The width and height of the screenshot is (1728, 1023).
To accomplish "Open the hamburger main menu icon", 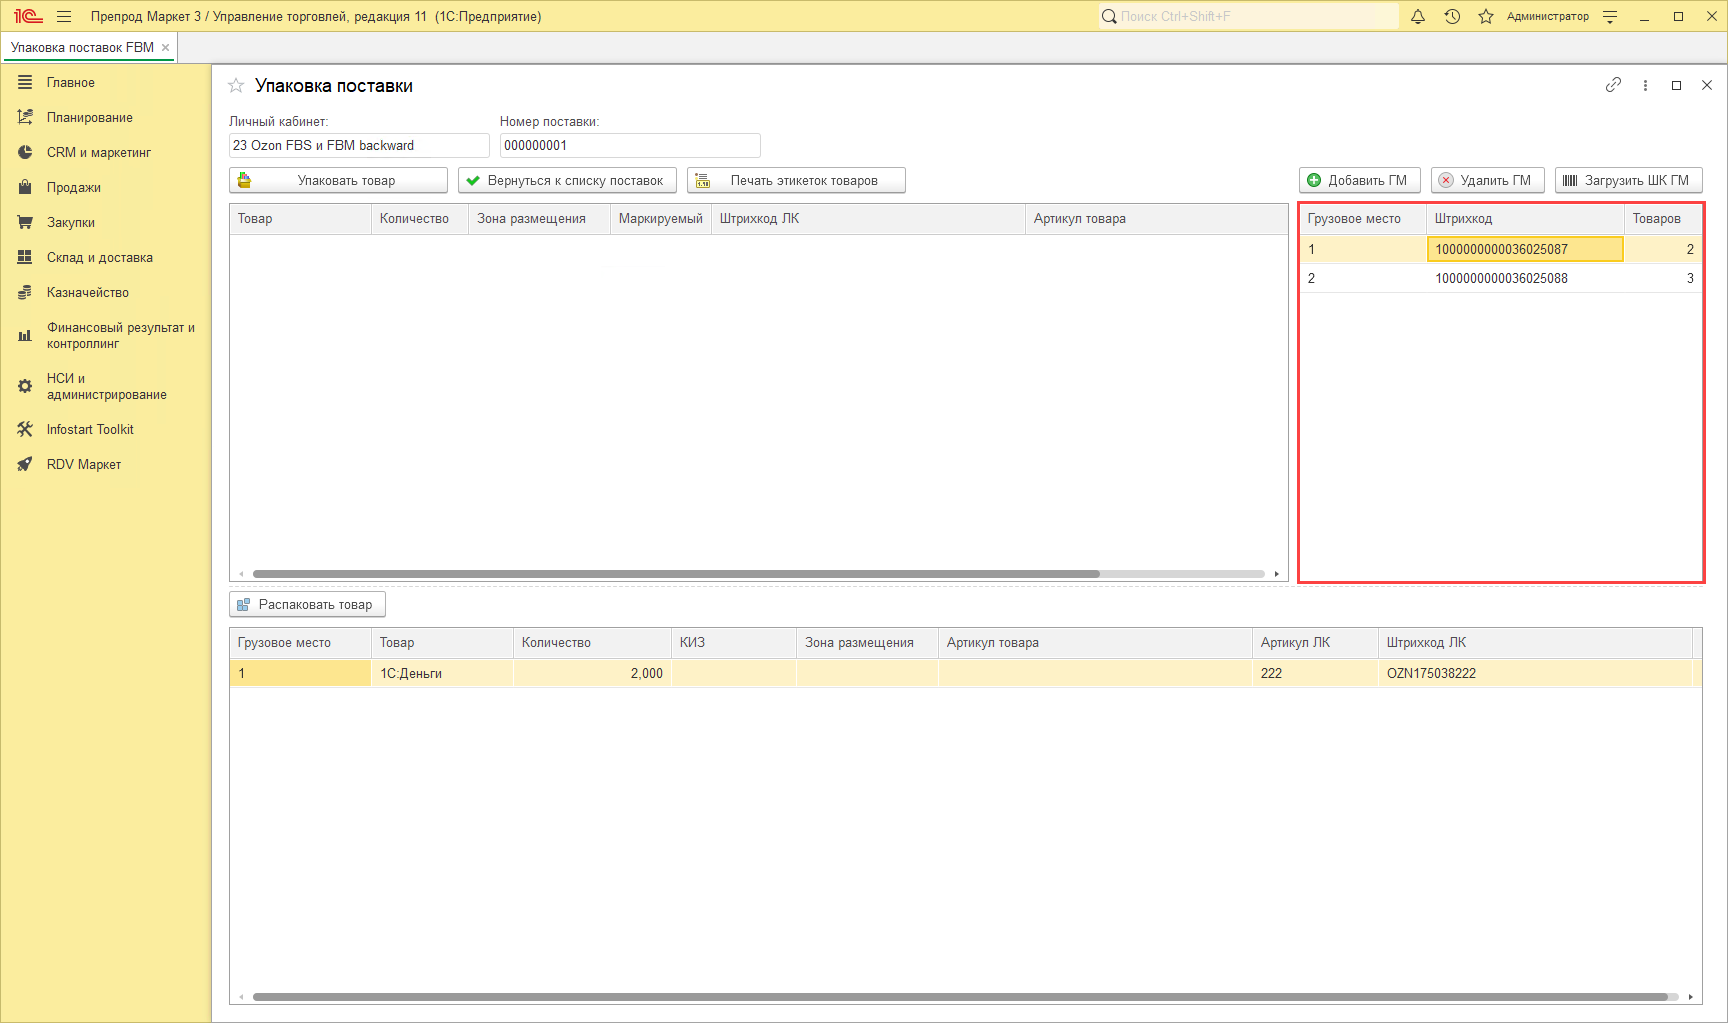I will click(64, 16).
